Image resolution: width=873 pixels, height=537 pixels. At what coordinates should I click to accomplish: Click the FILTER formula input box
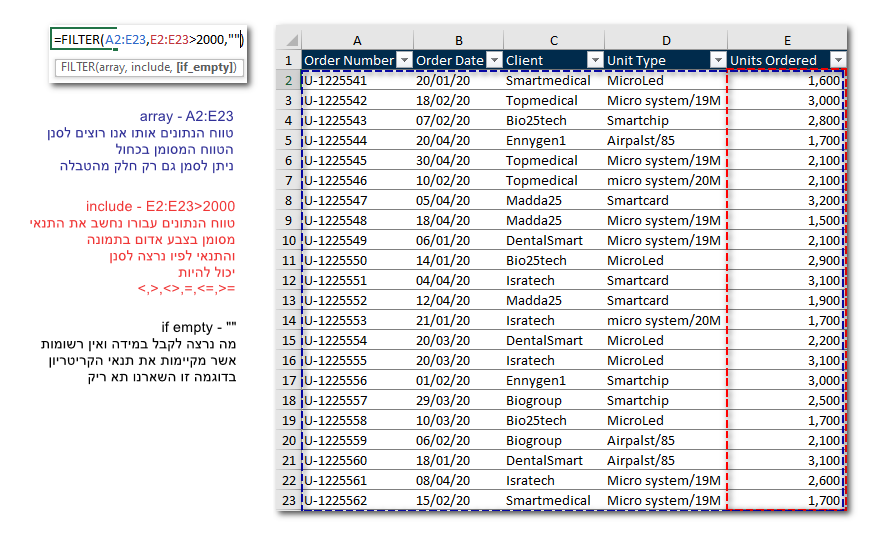click(x=148, y=40)
